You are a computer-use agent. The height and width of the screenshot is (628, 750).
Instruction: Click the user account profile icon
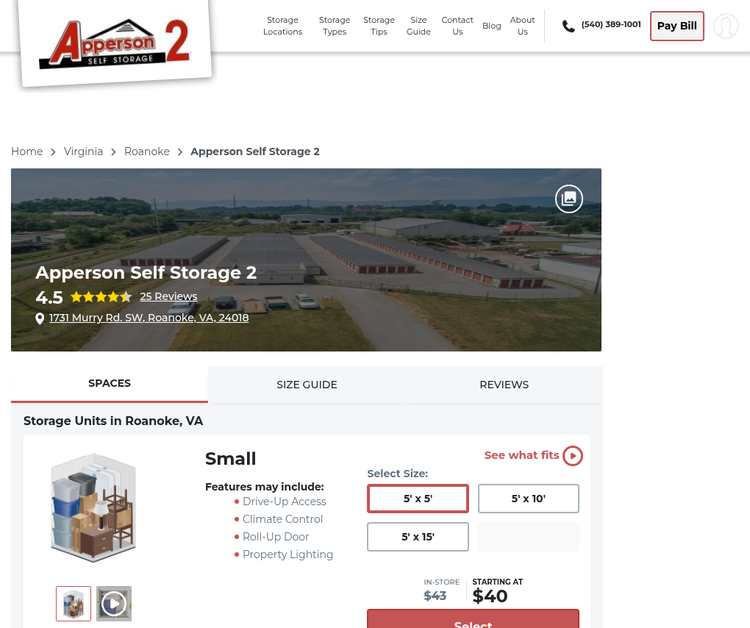coord(726,26)
